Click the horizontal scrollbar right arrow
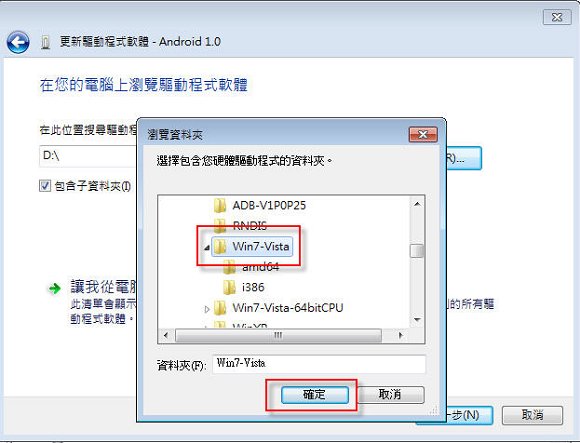 coord(401,336)
